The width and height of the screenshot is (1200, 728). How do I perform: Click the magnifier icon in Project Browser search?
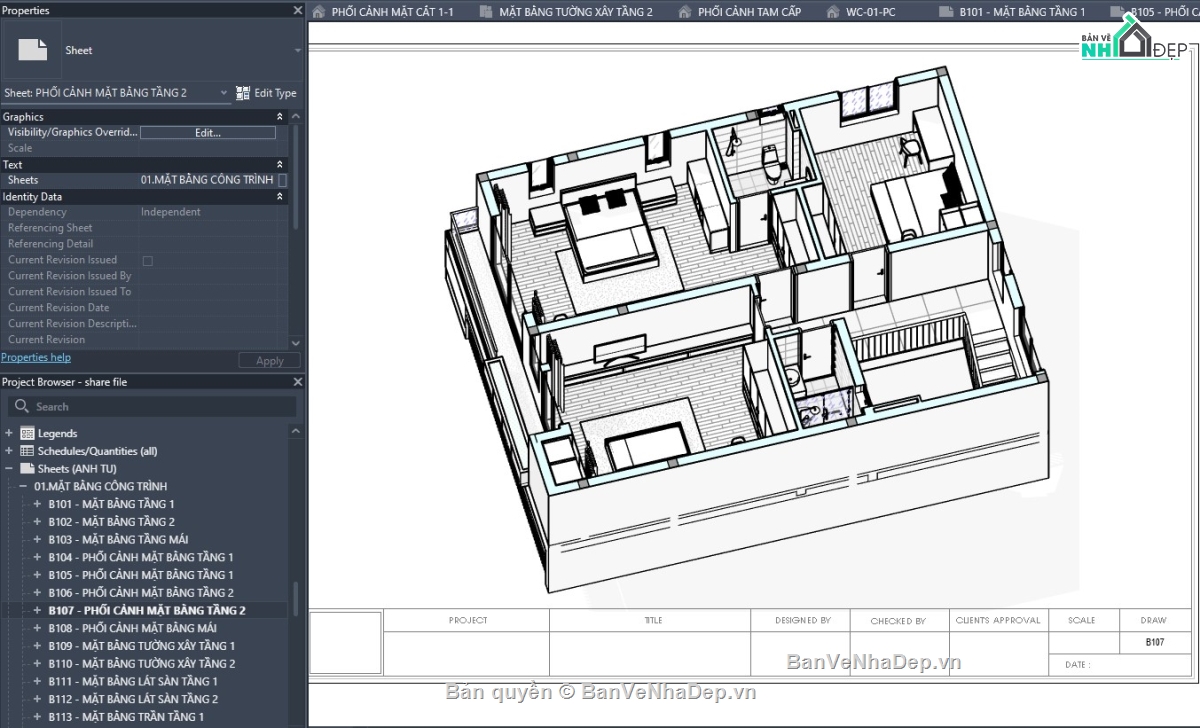coord(22,407)
